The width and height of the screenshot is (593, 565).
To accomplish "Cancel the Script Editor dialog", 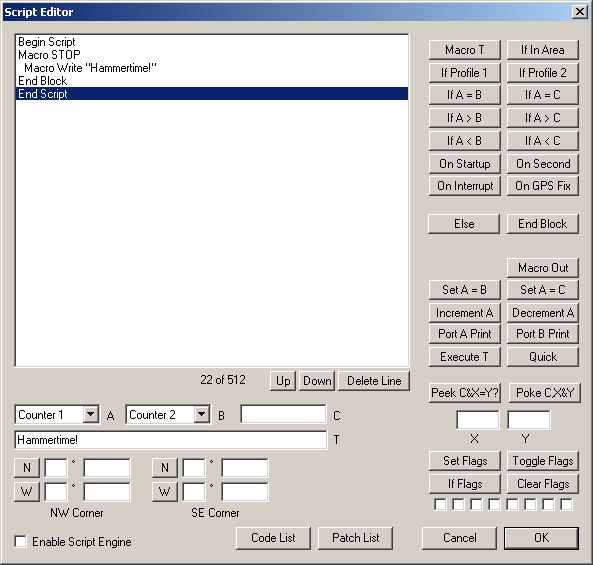I will [459, 538].
